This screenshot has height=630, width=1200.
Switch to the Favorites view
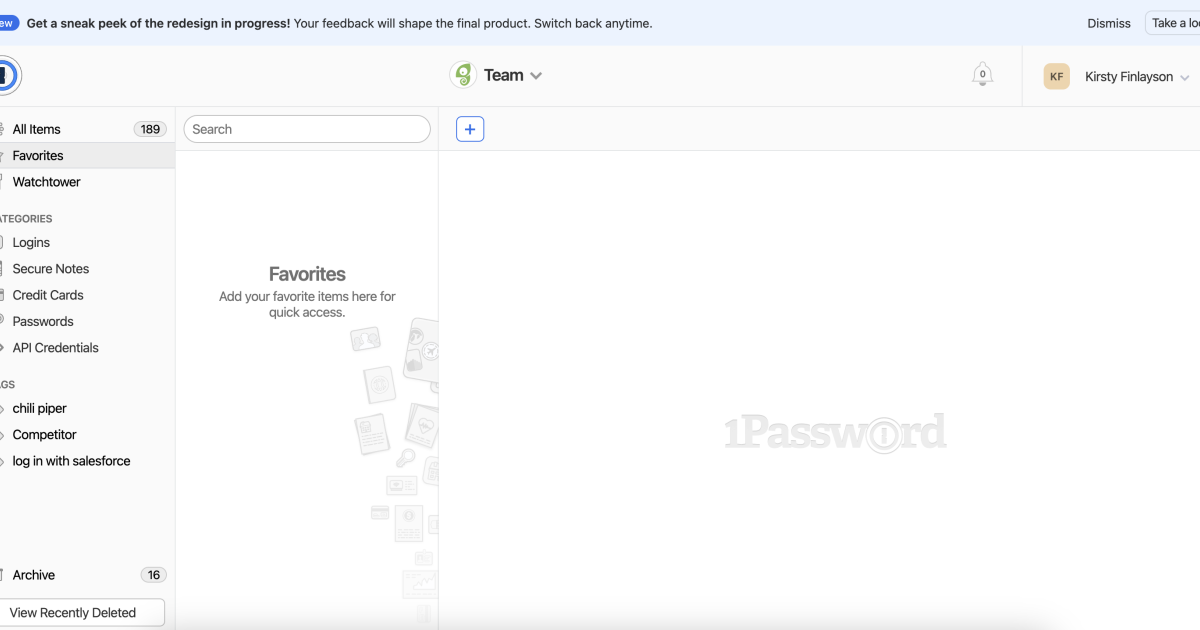pos(40,155)
